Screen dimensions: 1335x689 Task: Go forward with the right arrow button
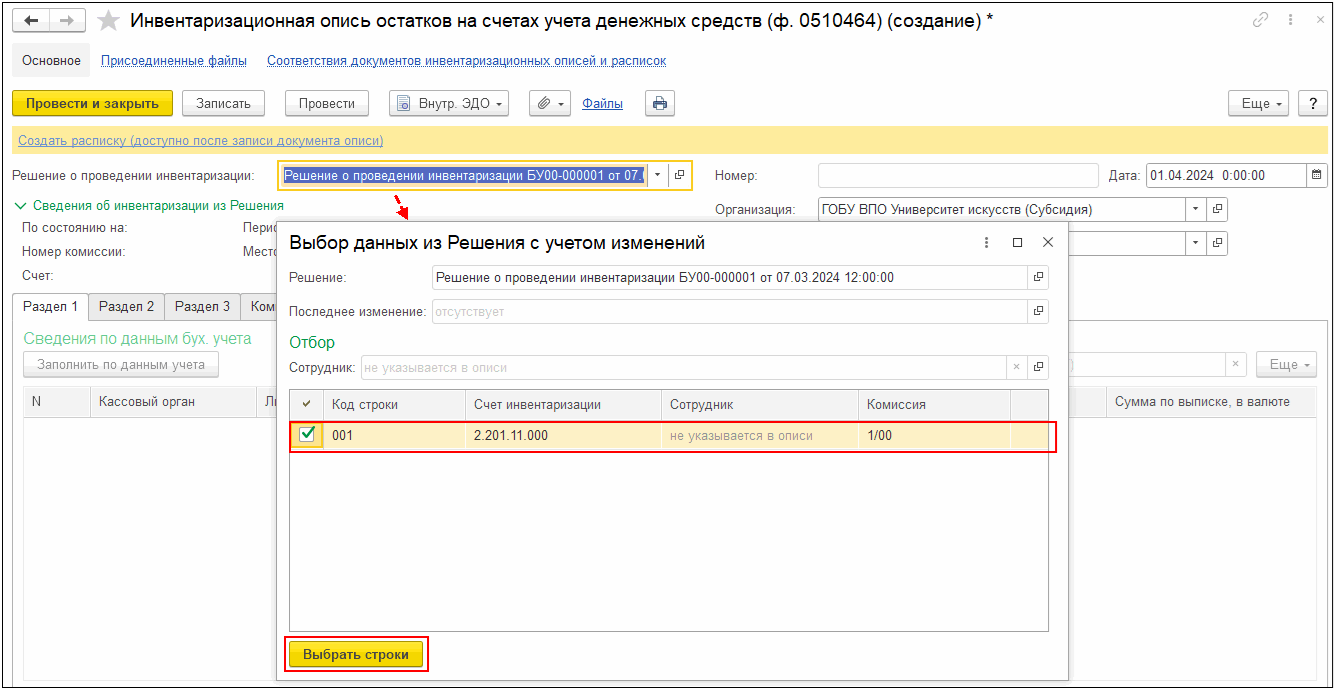[67, 21]
